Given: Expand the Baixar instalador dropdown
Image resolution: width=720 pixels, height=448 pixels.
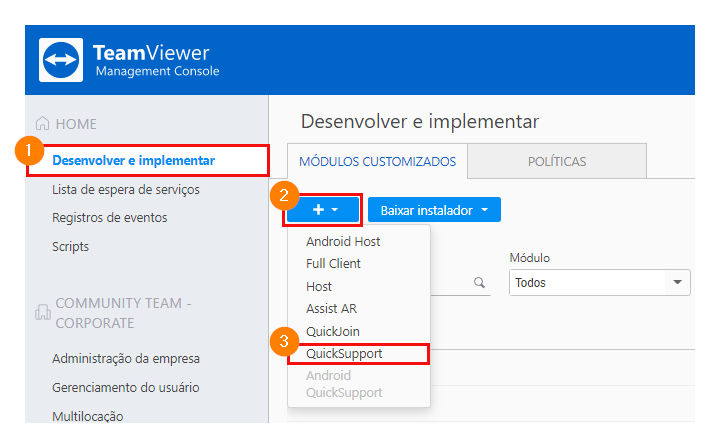Looking at the screenshot, I should pyautogui.click(x=434, y=210).
